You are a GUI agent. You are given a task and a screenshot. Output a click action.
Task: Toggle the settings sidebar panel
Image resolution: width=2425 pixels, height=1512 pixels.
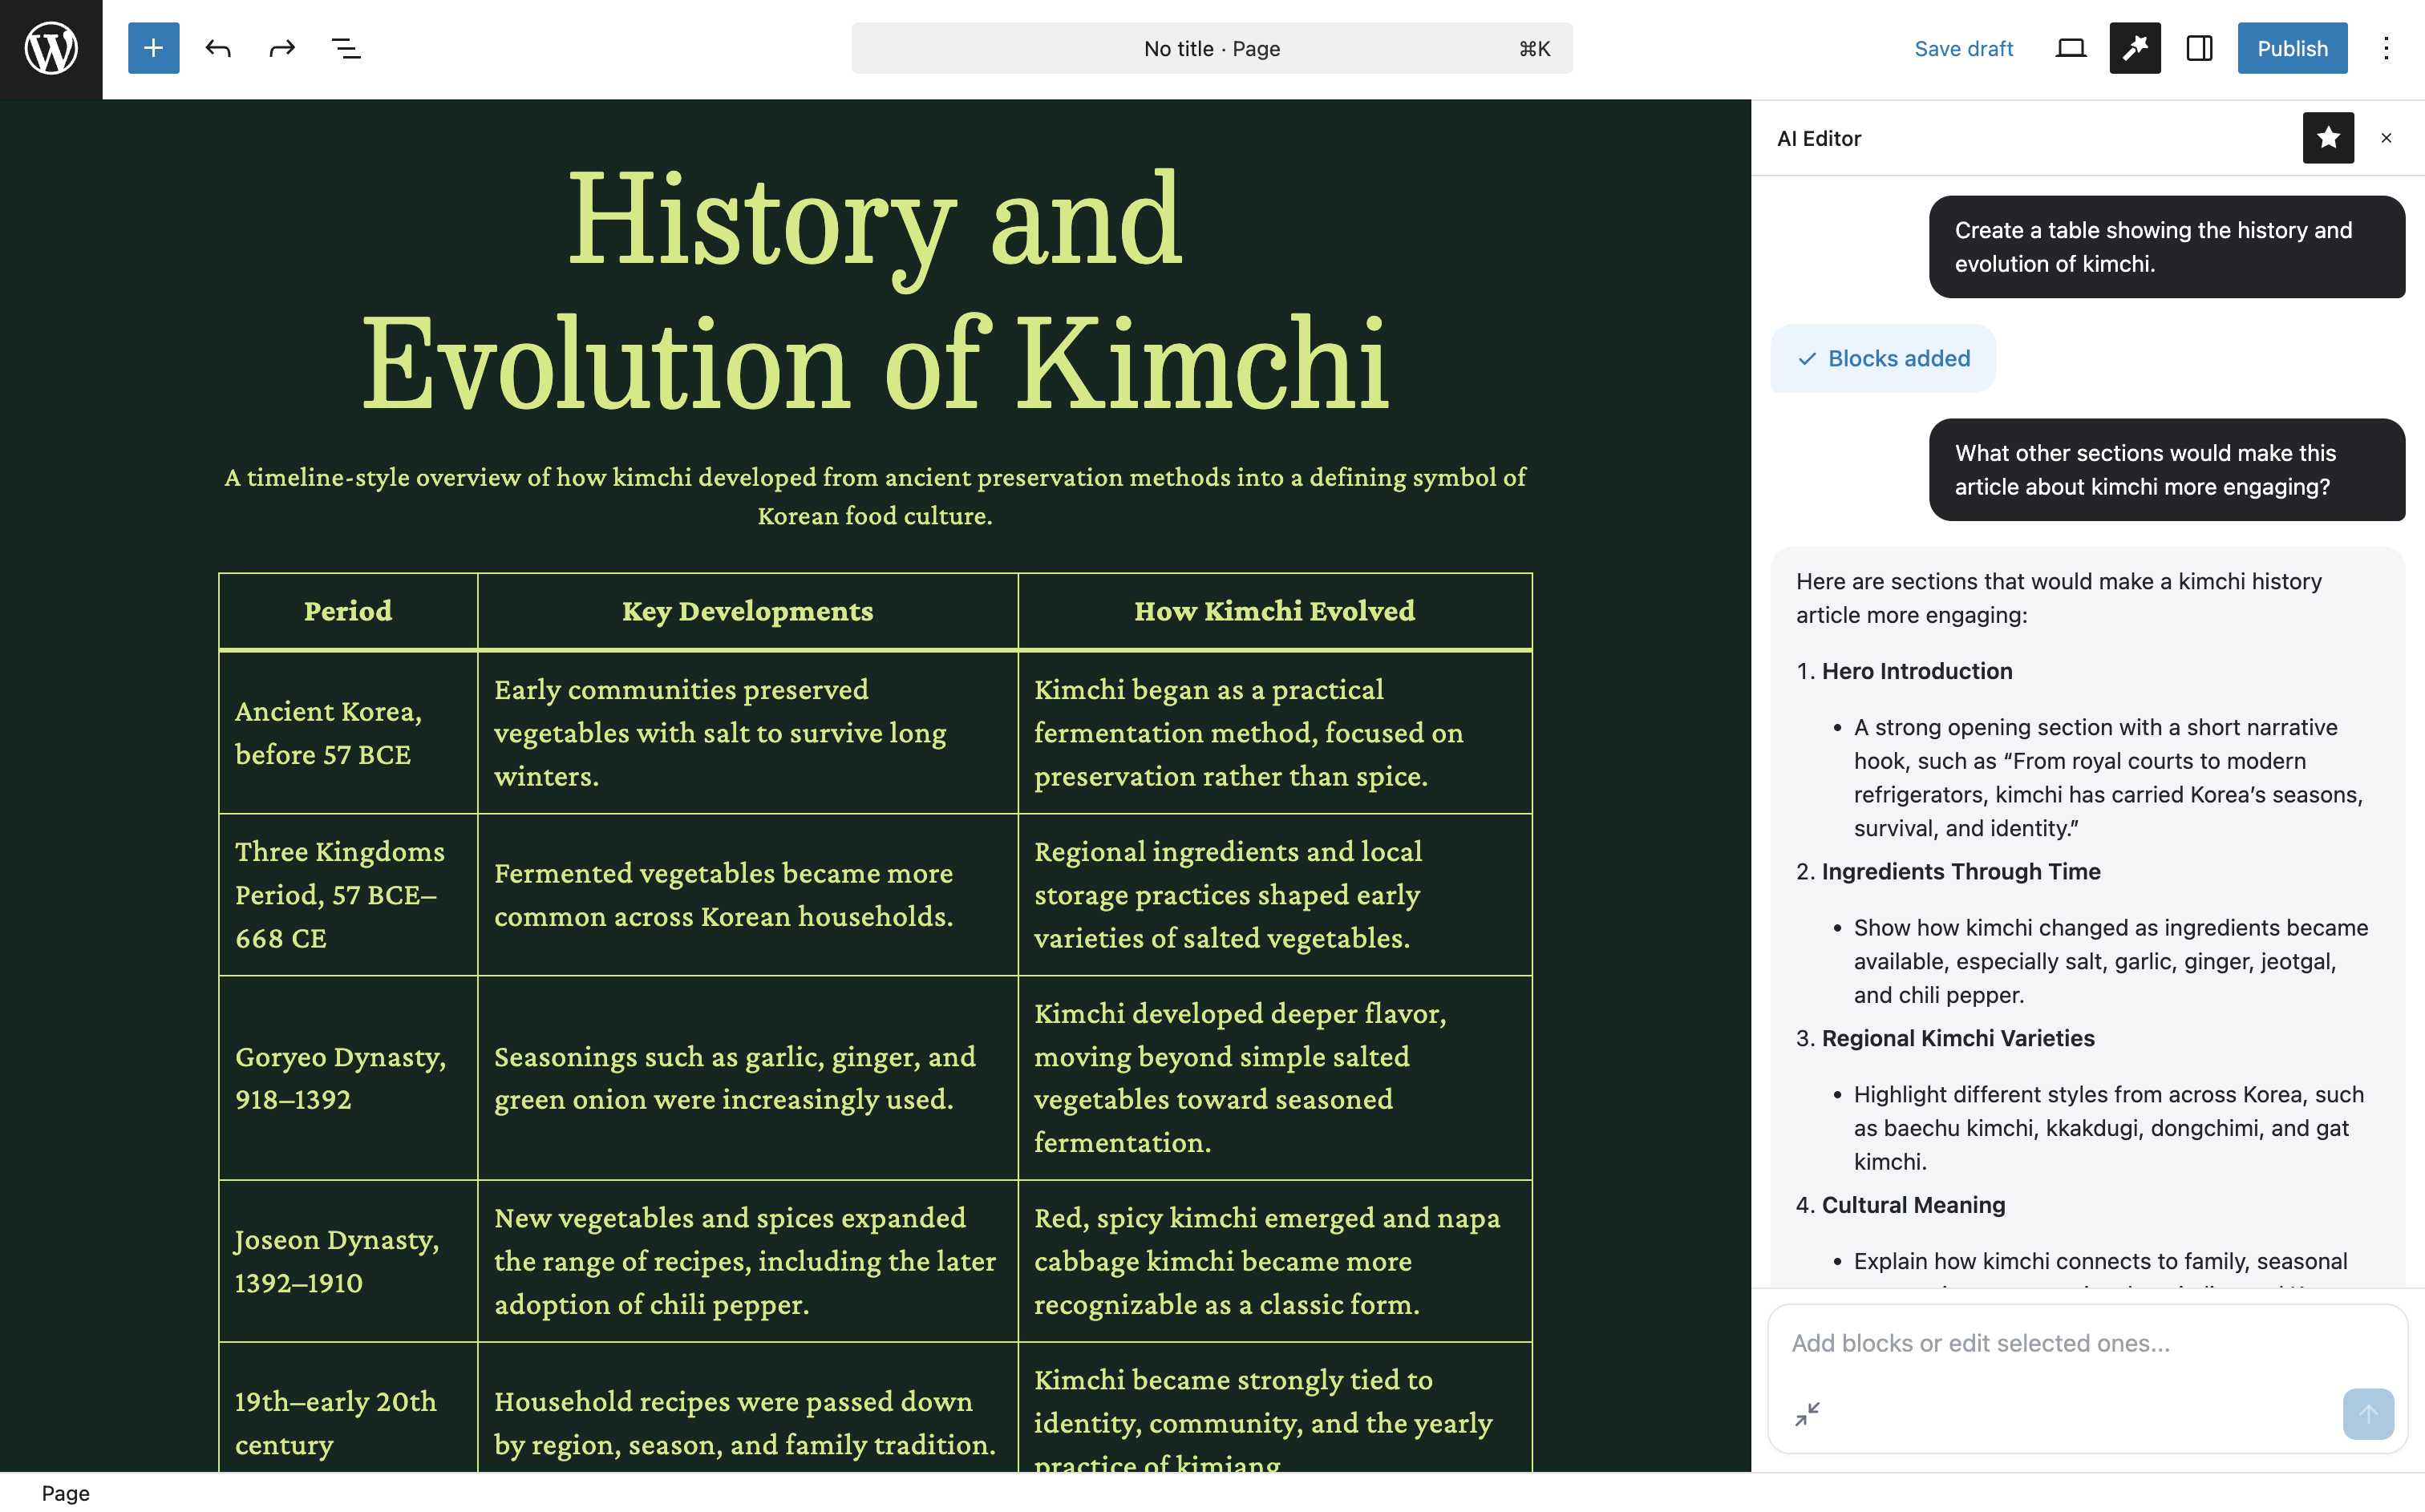click(2199, 48)
